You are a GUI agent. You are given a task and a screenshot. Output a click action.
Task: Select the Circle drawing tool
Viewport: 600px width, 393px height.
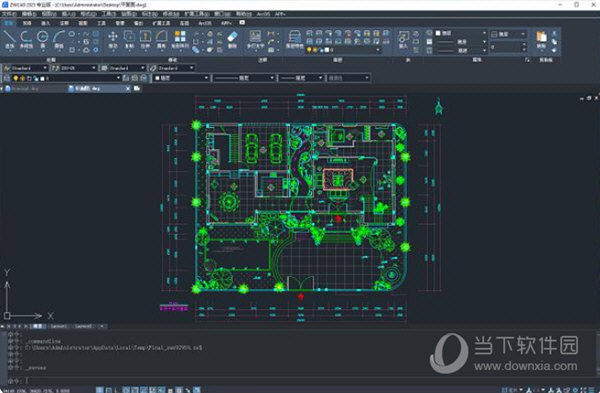pyautogui.click(x=42, y=40)
